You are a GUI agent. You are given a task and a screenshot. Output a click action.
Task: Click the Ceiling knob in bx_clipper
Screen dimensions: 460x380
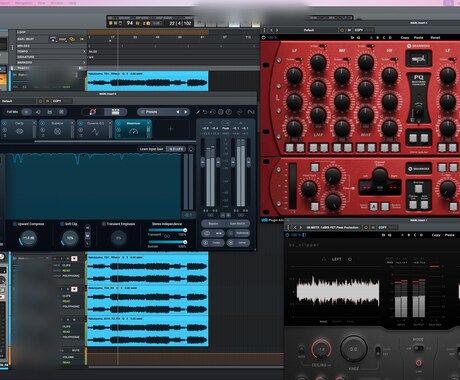click(321, 349)
